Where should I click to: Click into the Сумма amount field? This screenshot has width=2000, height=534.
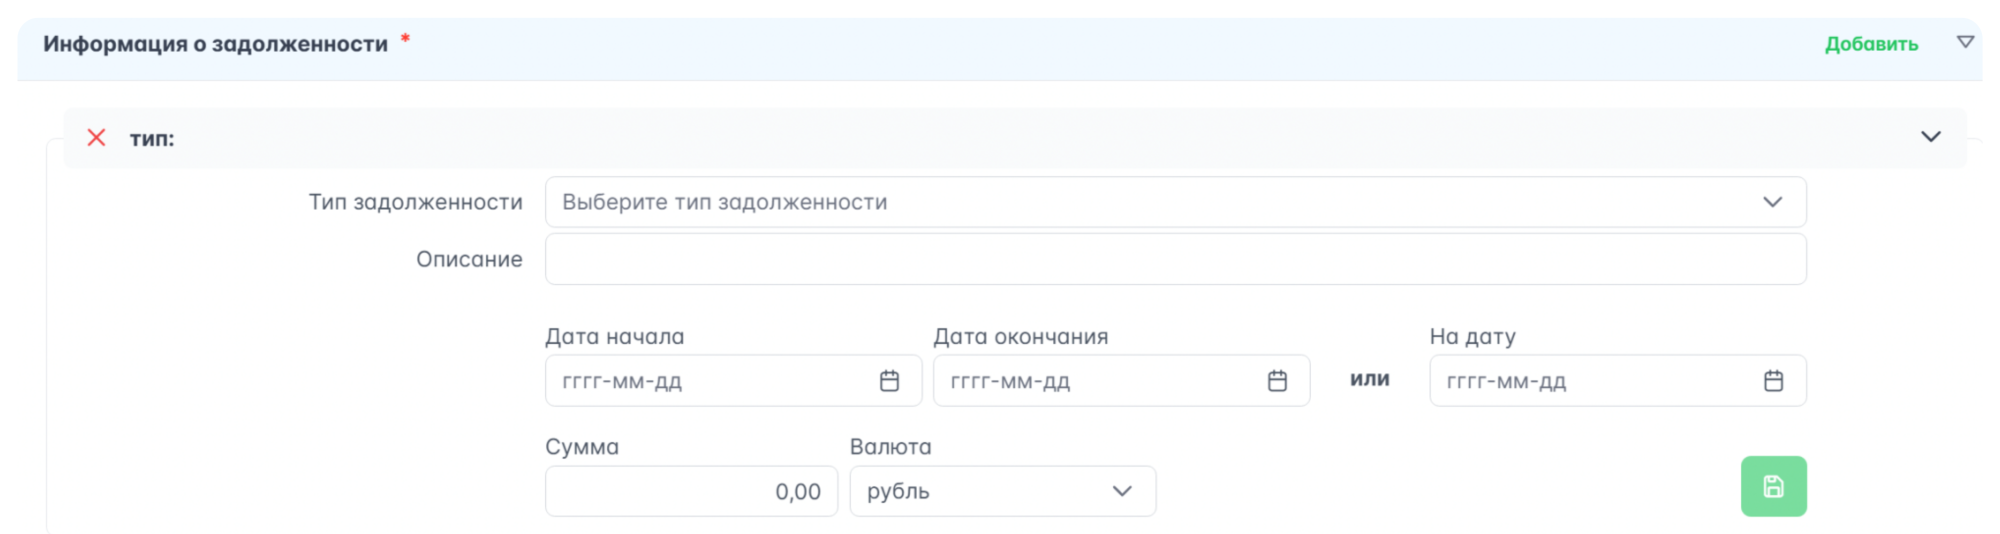tap(691, 491)
